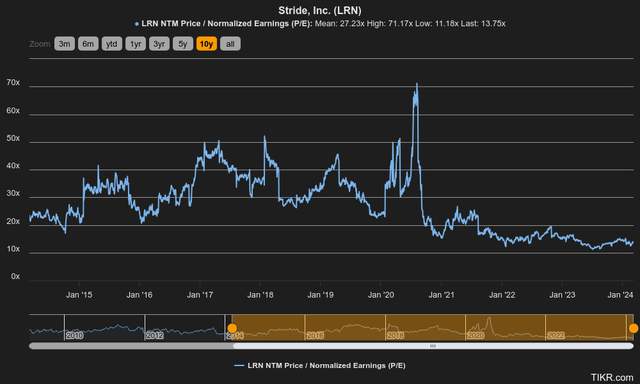Click the 2012 marker in navigator

[155, 335]
